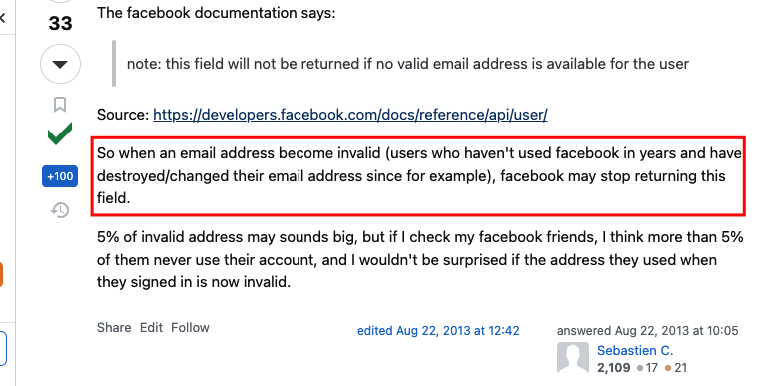Click the left-edge back chevron
The width and height of the screenshot is (779, 386).
tap(2, 18)
